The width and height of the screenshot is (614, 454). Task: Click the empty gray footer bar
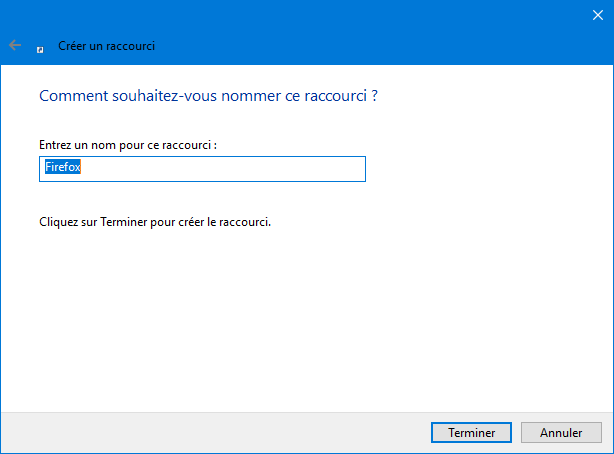tap(215, 432)
